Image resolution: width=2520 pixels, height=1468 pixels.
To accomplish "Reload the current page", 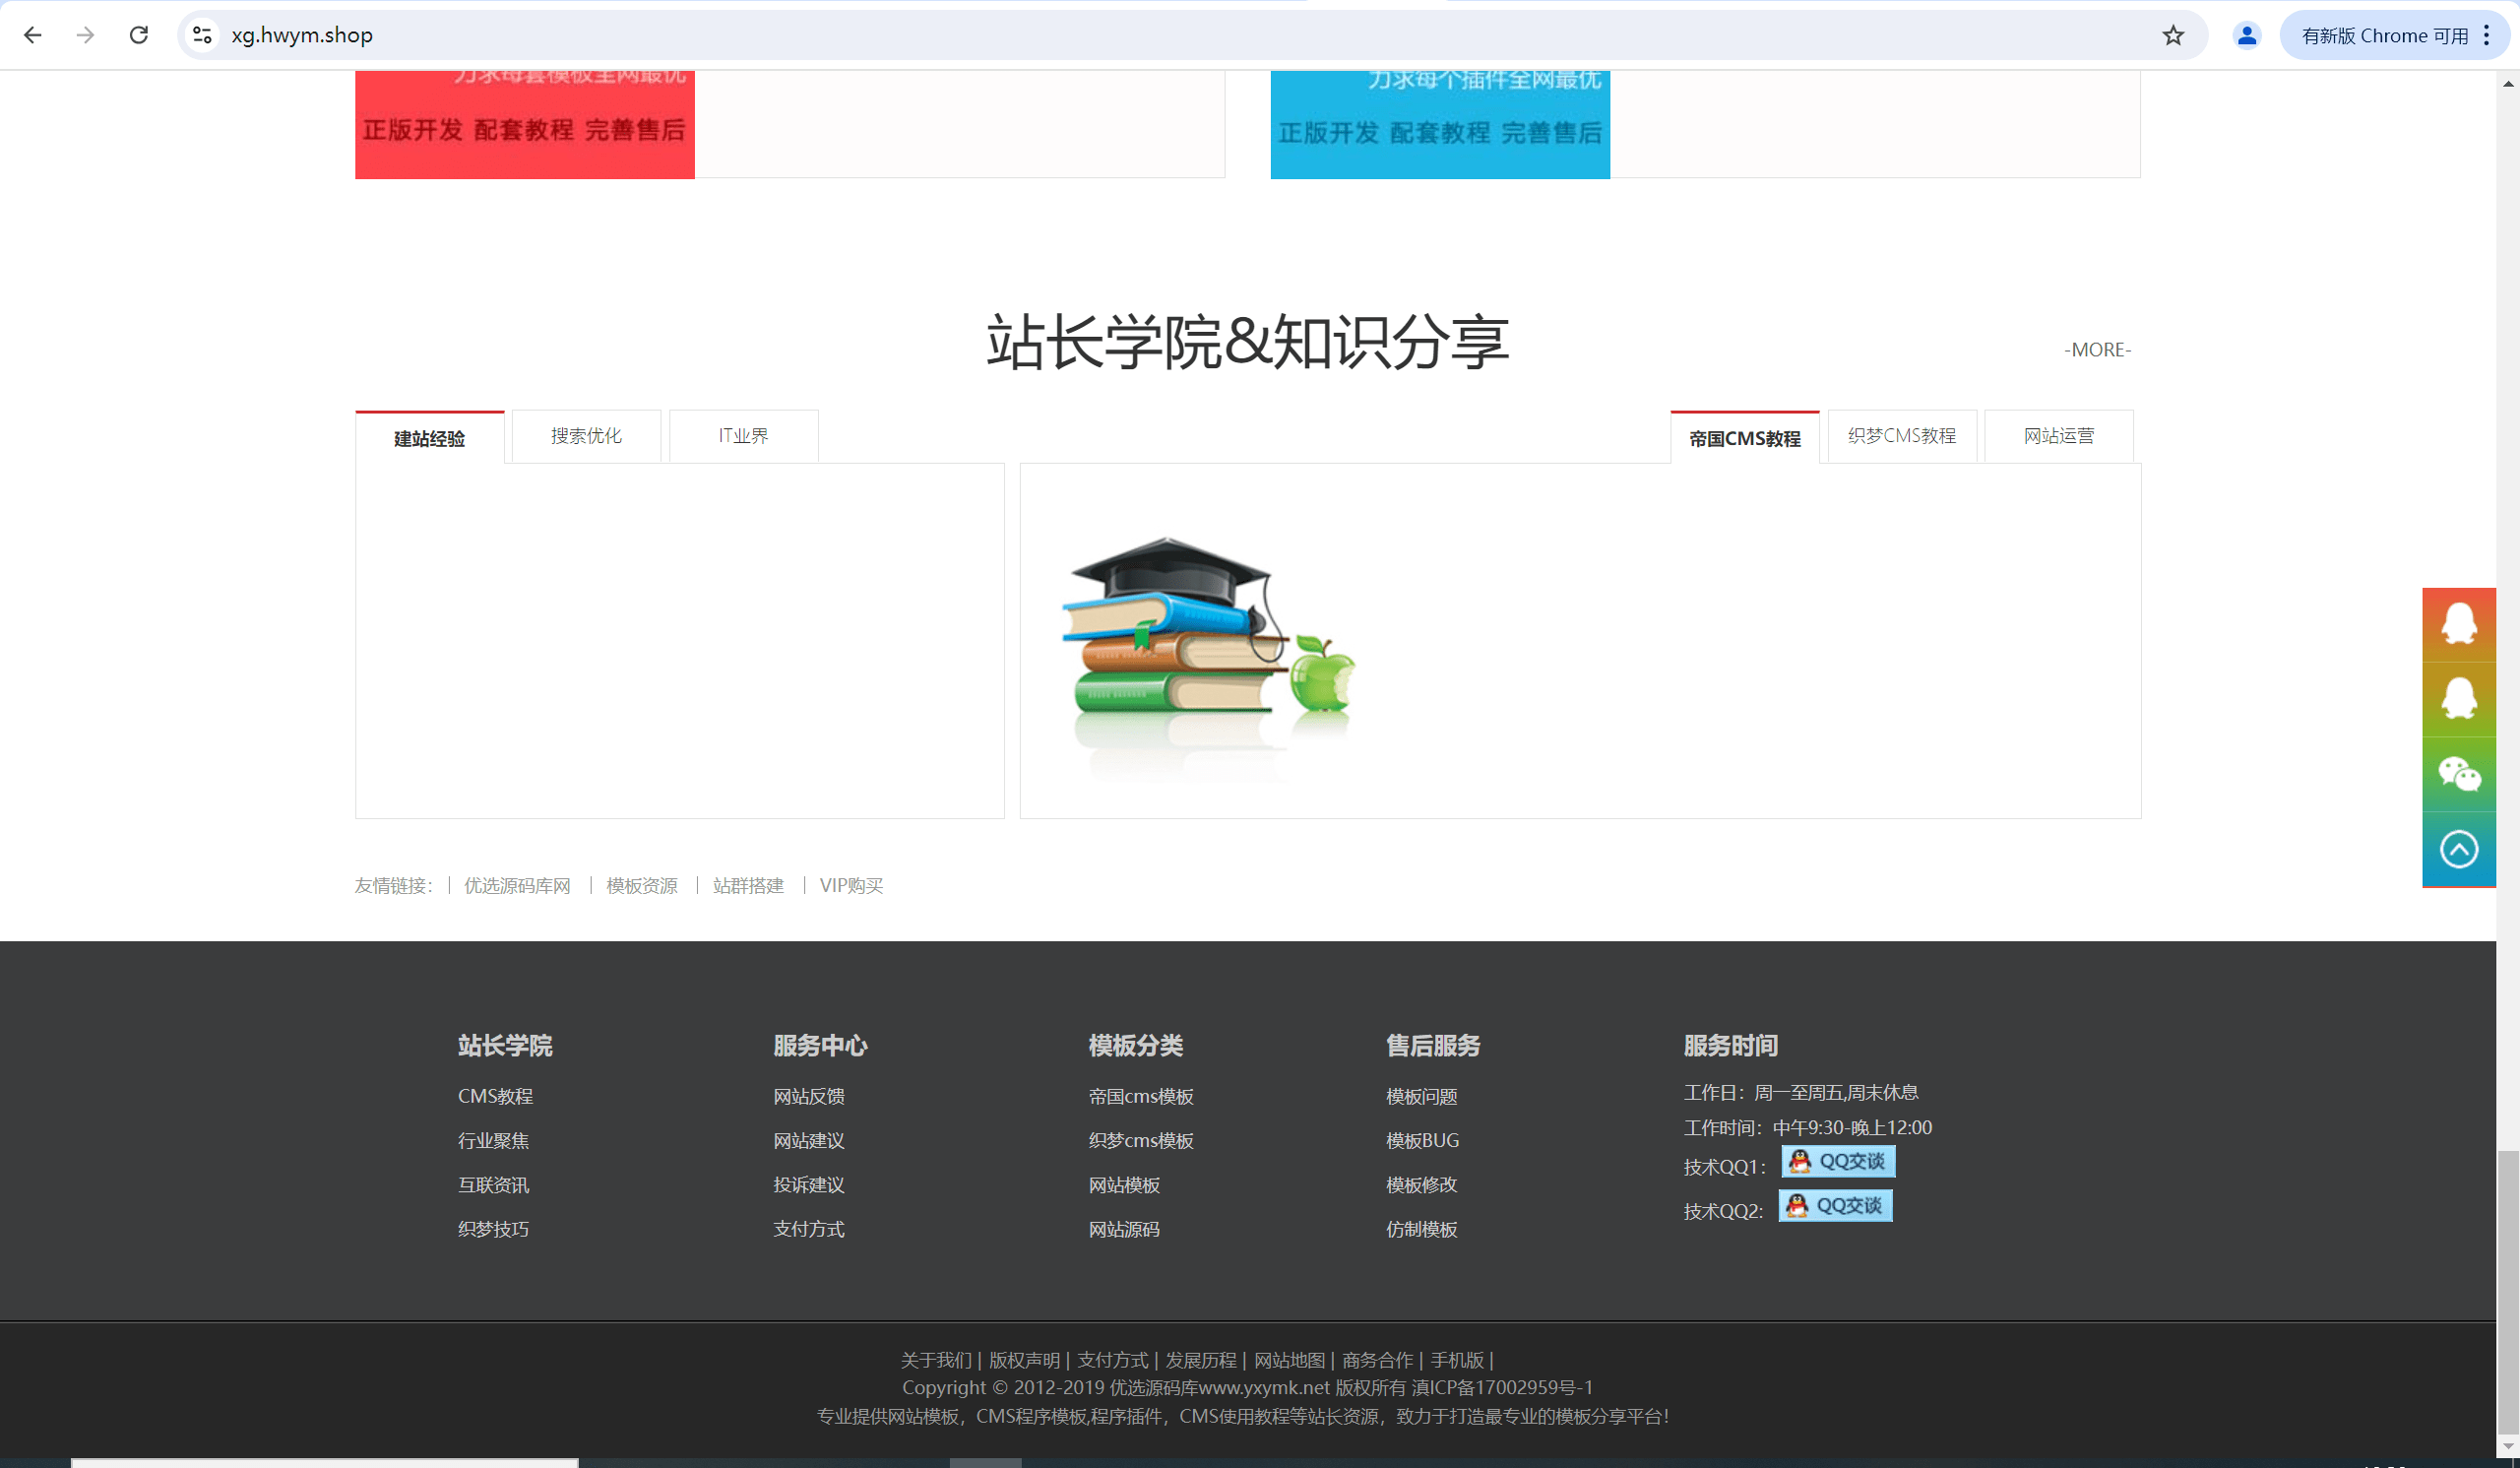I will coord(139,35).
